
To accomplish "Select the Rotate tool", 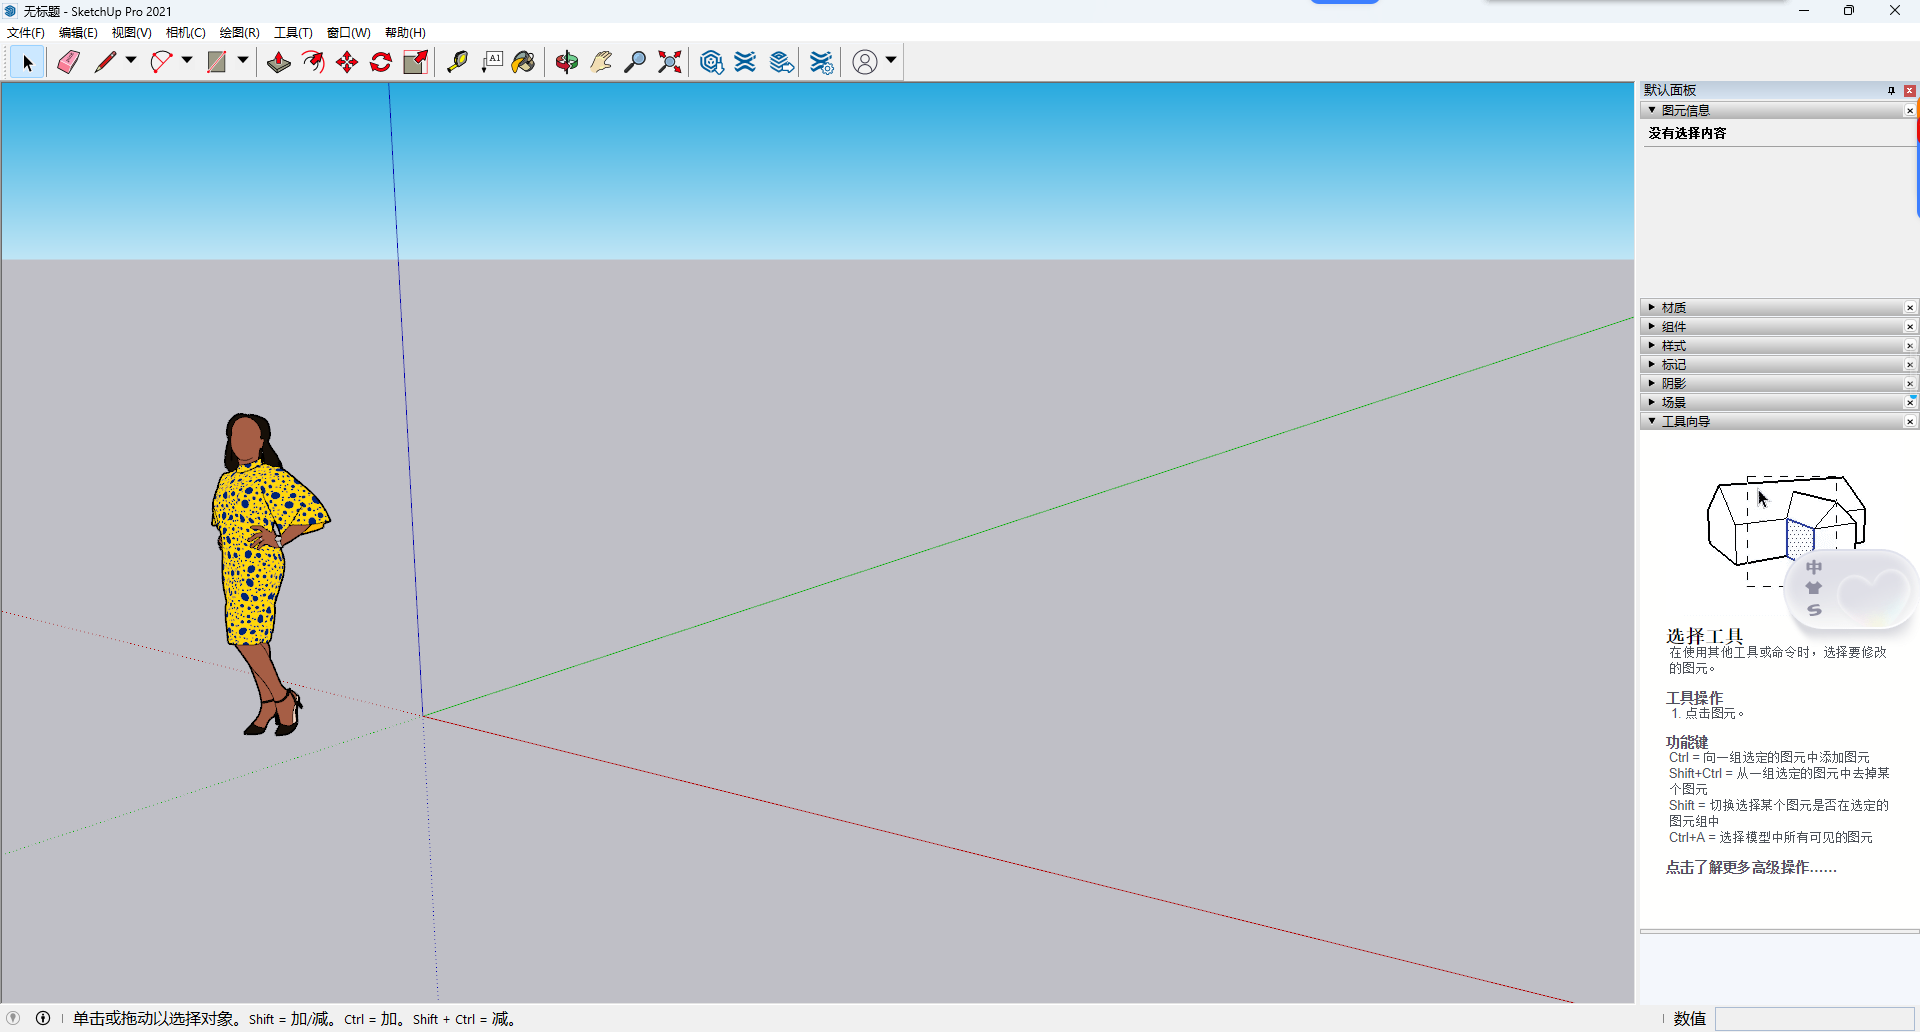I will coord(381,61).
